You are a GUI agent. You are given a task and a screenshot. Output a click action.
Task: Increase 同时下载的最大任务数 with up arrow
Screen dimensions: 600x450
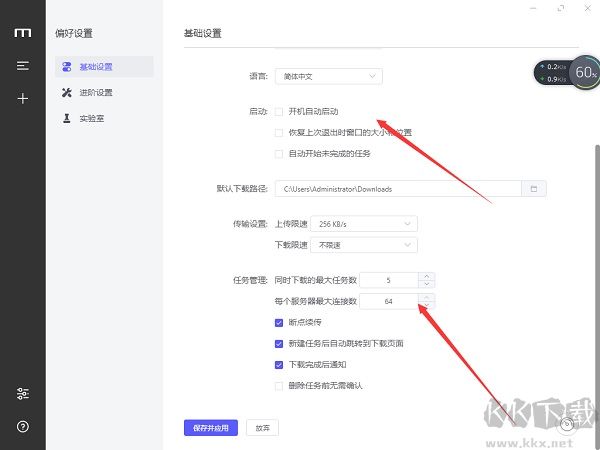click(427, 276)
